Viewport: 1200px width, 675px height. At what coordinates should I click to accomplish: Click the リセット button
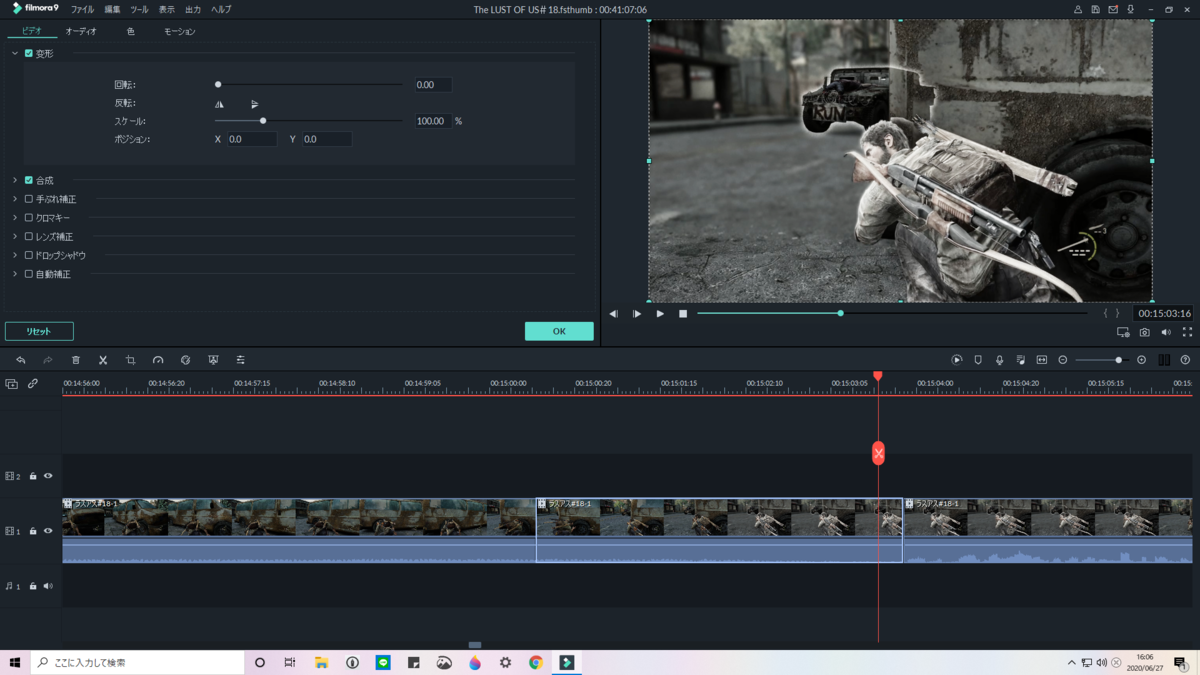click(39, 331)
